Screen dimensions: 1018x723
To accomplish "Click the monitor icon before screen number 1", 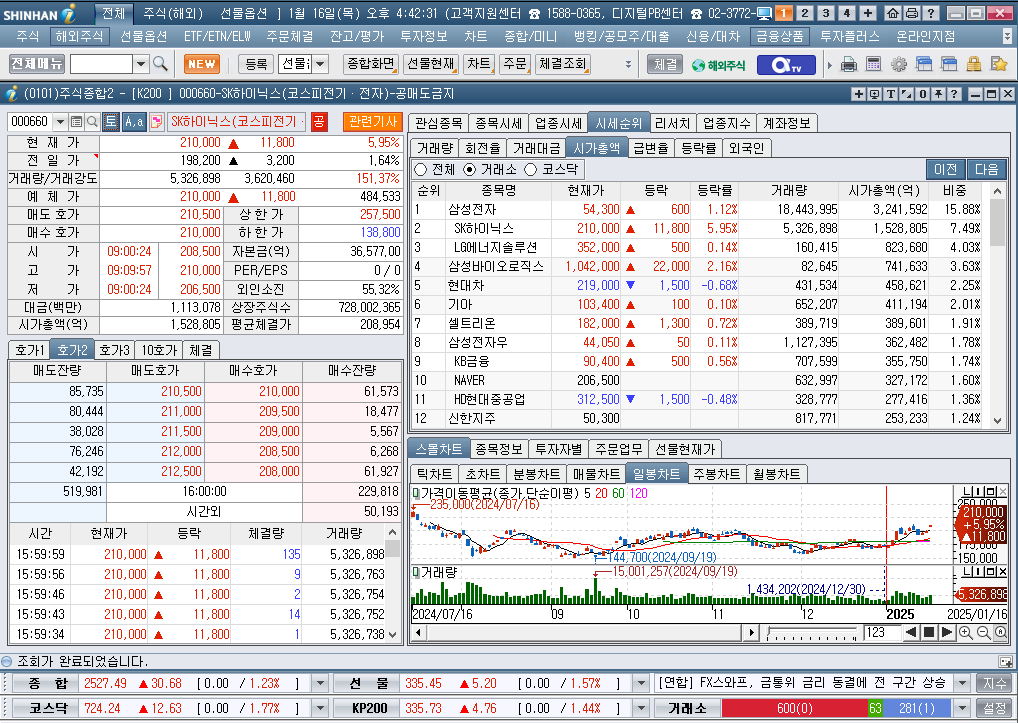I will tap(764, 13).
